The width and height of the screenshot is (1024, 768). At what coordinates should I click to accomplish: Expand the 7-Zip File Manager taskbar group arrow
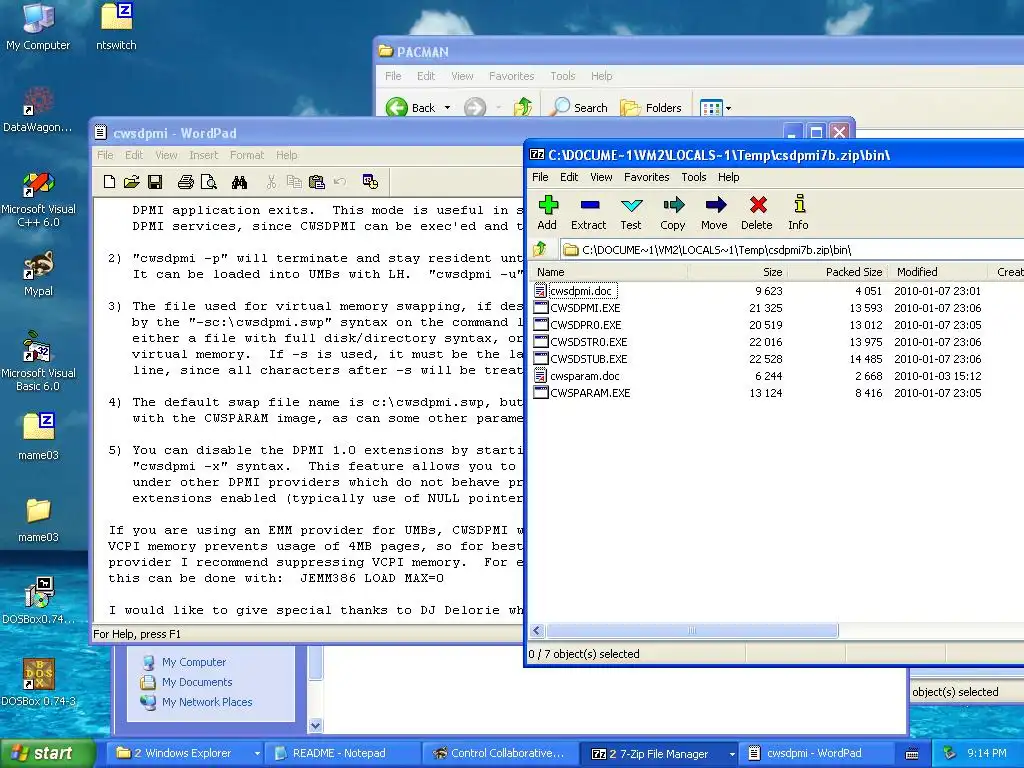pyautogui.click(x=732, y=754)
